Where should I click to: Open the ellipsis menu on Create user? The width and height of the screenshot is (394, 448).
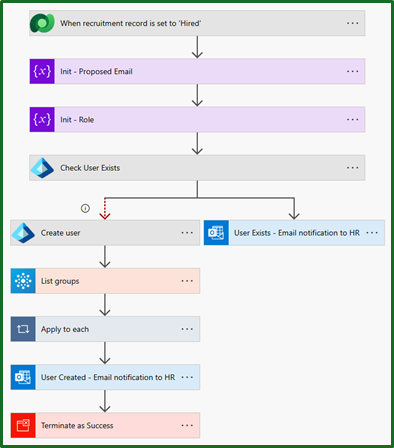click(x=187, y=233)
